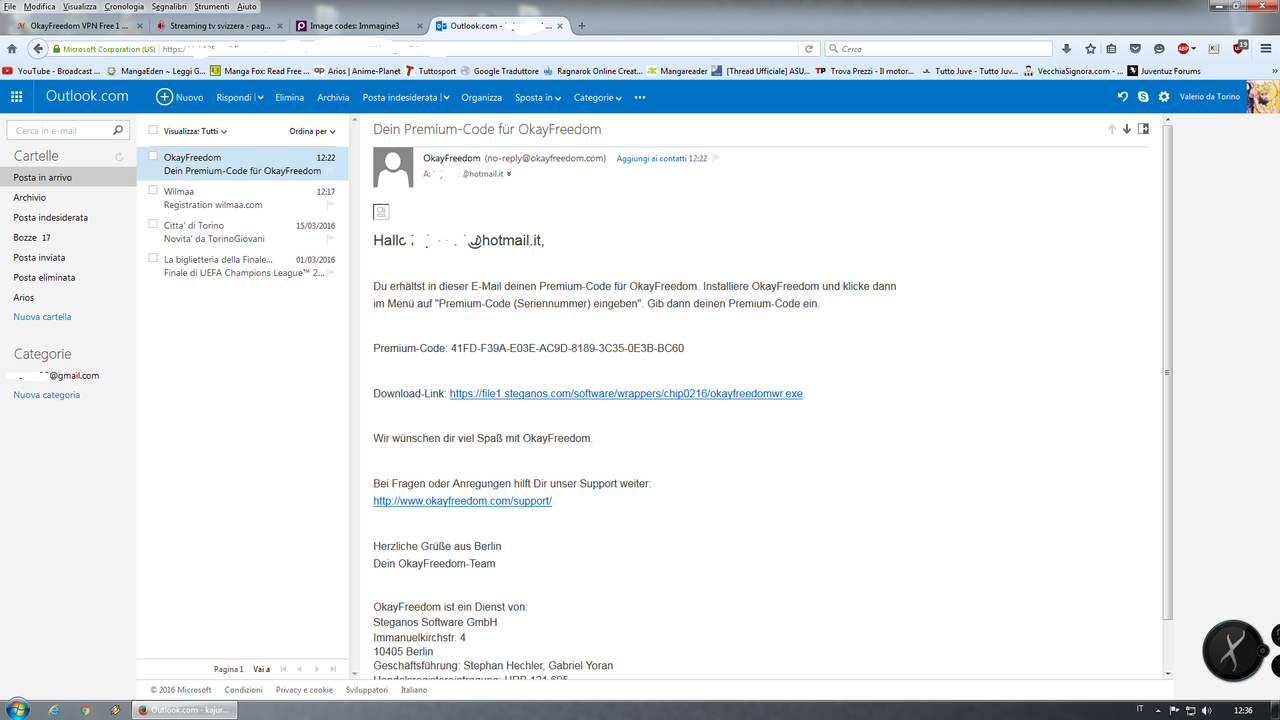Click the reading pane layout icon
Image resolution: width=1280 pixels, height=720 pixels.
click(x=1144, y=129)
